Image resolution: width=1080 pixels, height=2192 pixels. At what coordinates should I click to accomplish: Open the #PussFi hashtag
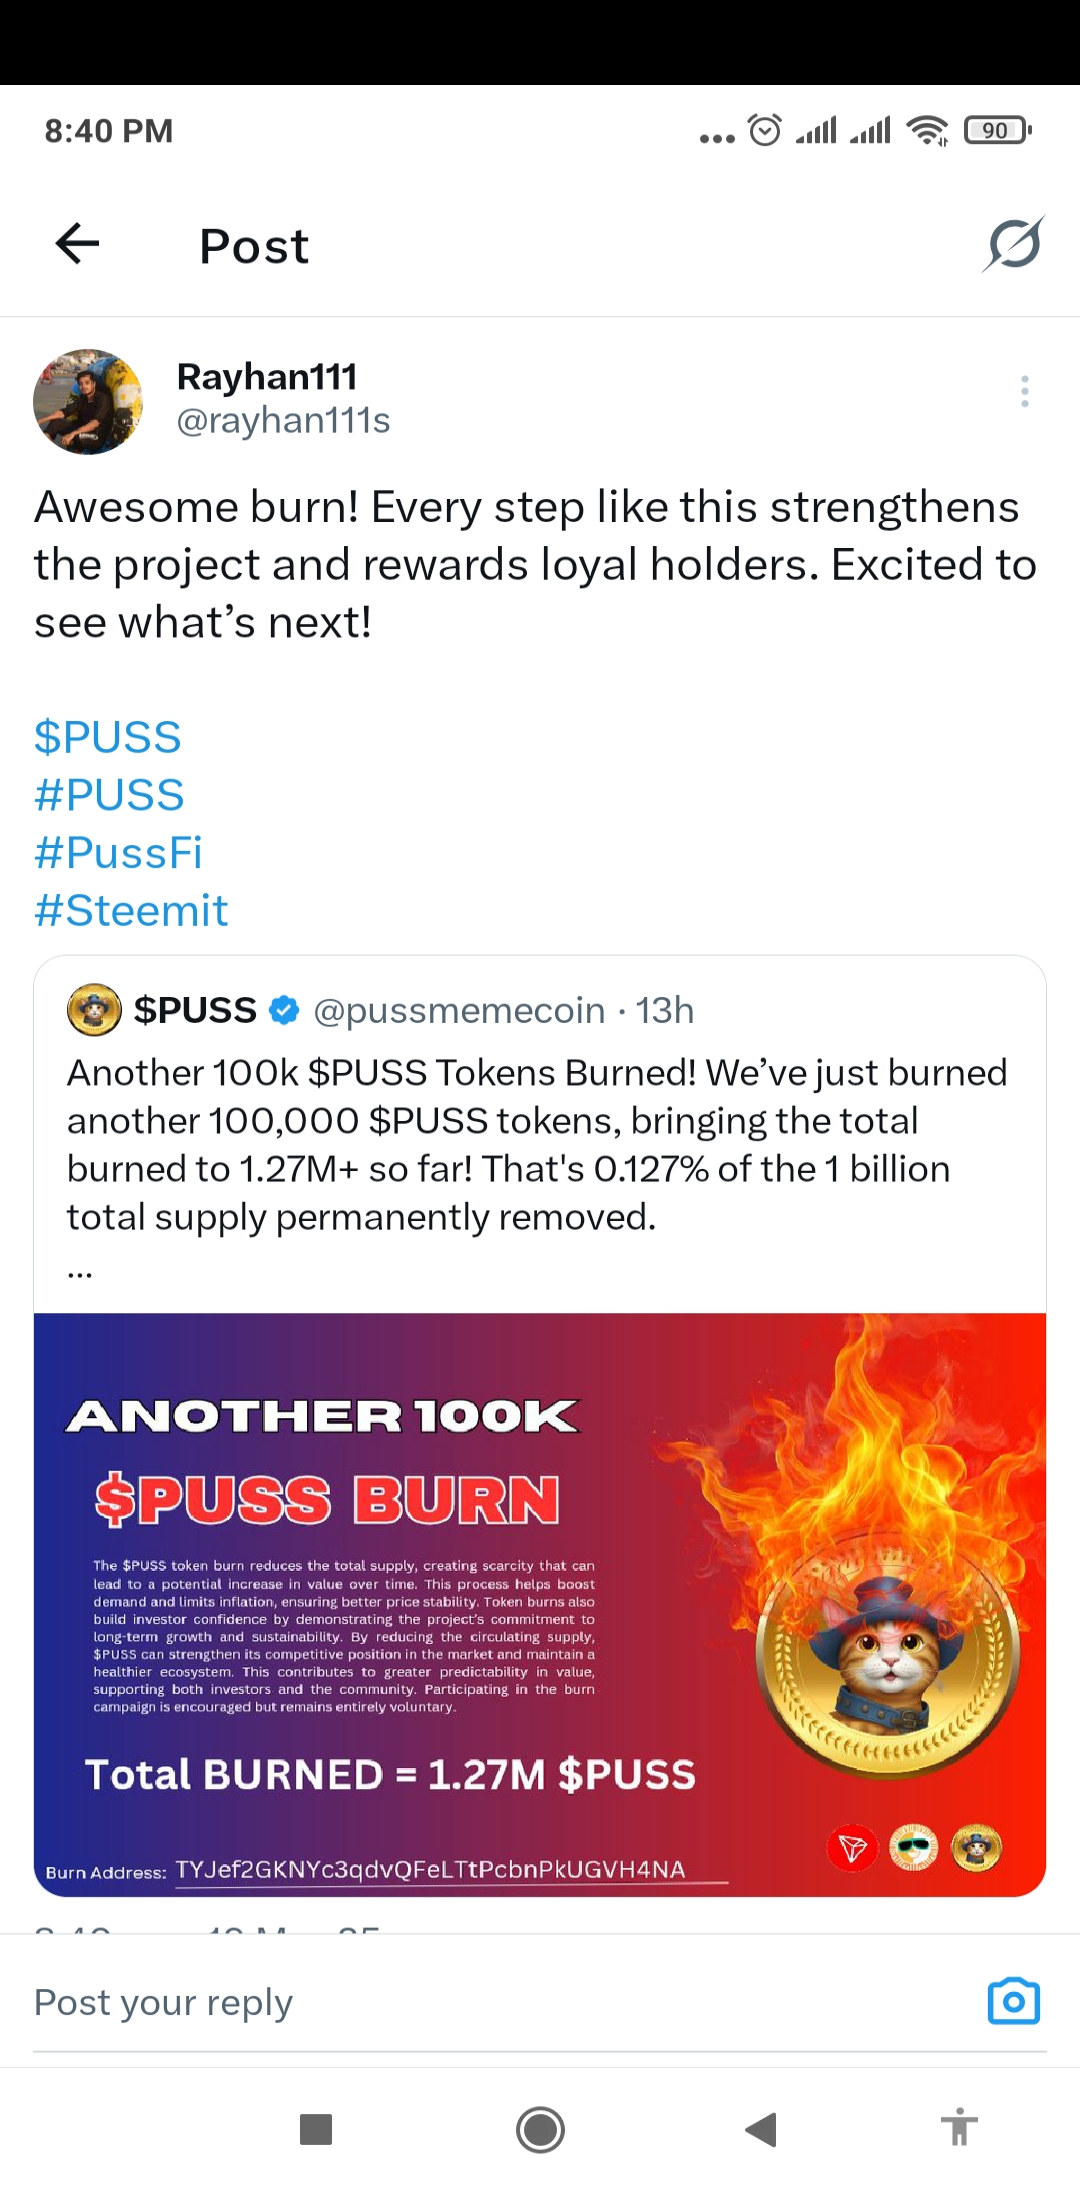point(119,853)
